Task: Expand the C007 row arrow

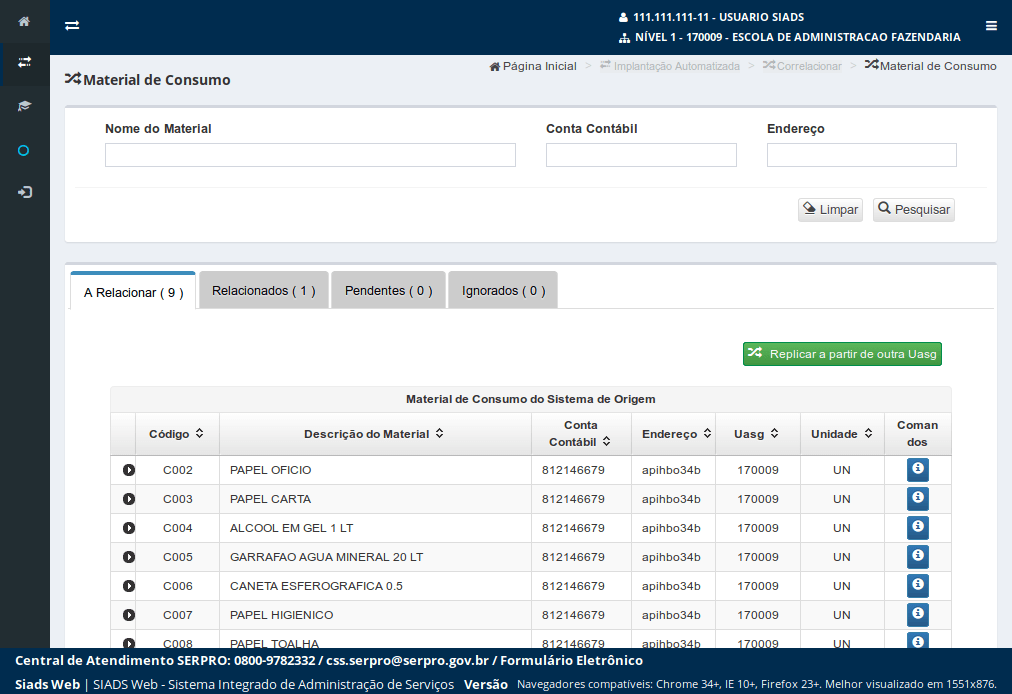Action: (129, 615)
